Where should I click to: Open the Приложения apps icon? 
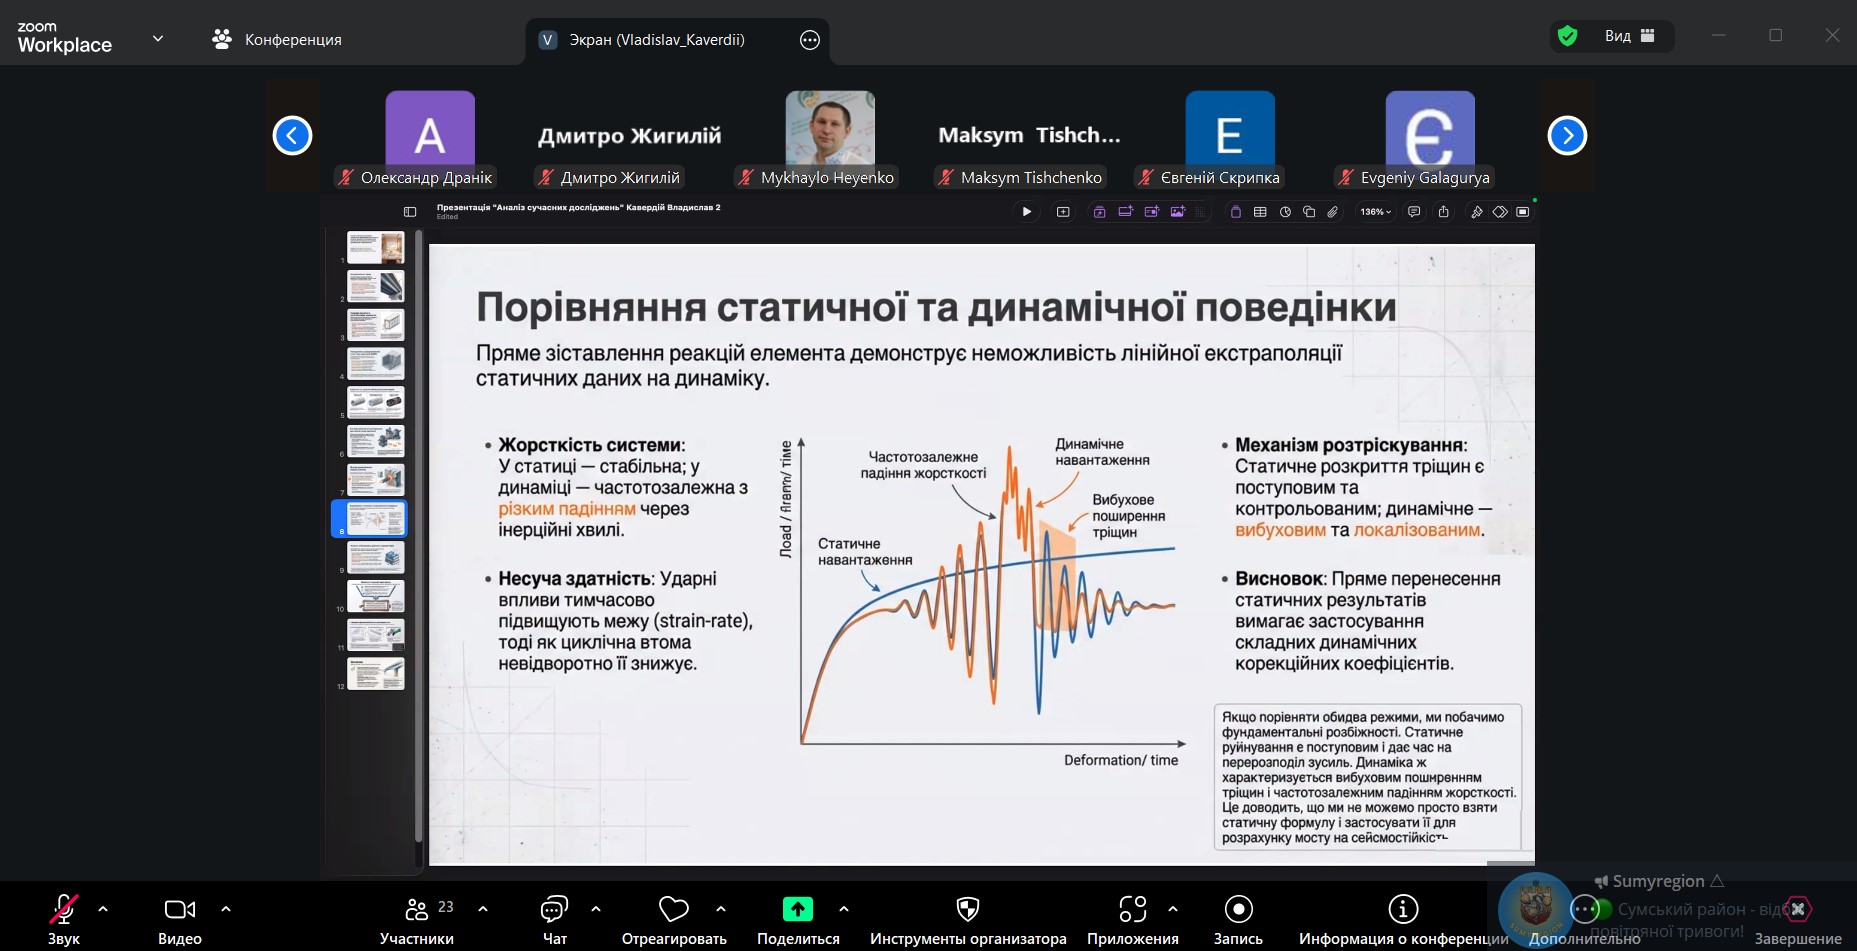click(x=1132, y=910)
